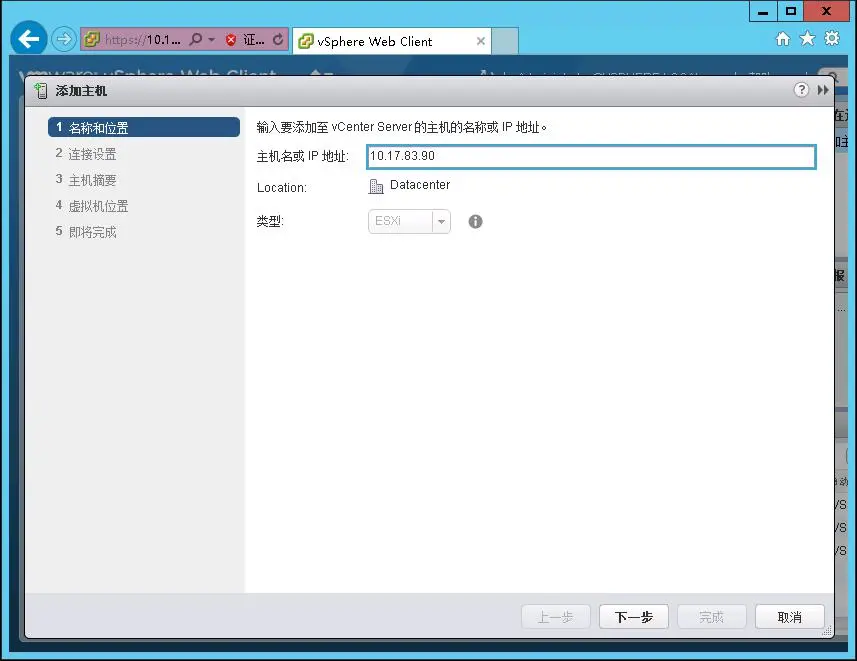Click the 完成 button
857x661 pixels.
click(x=712, y=617)
